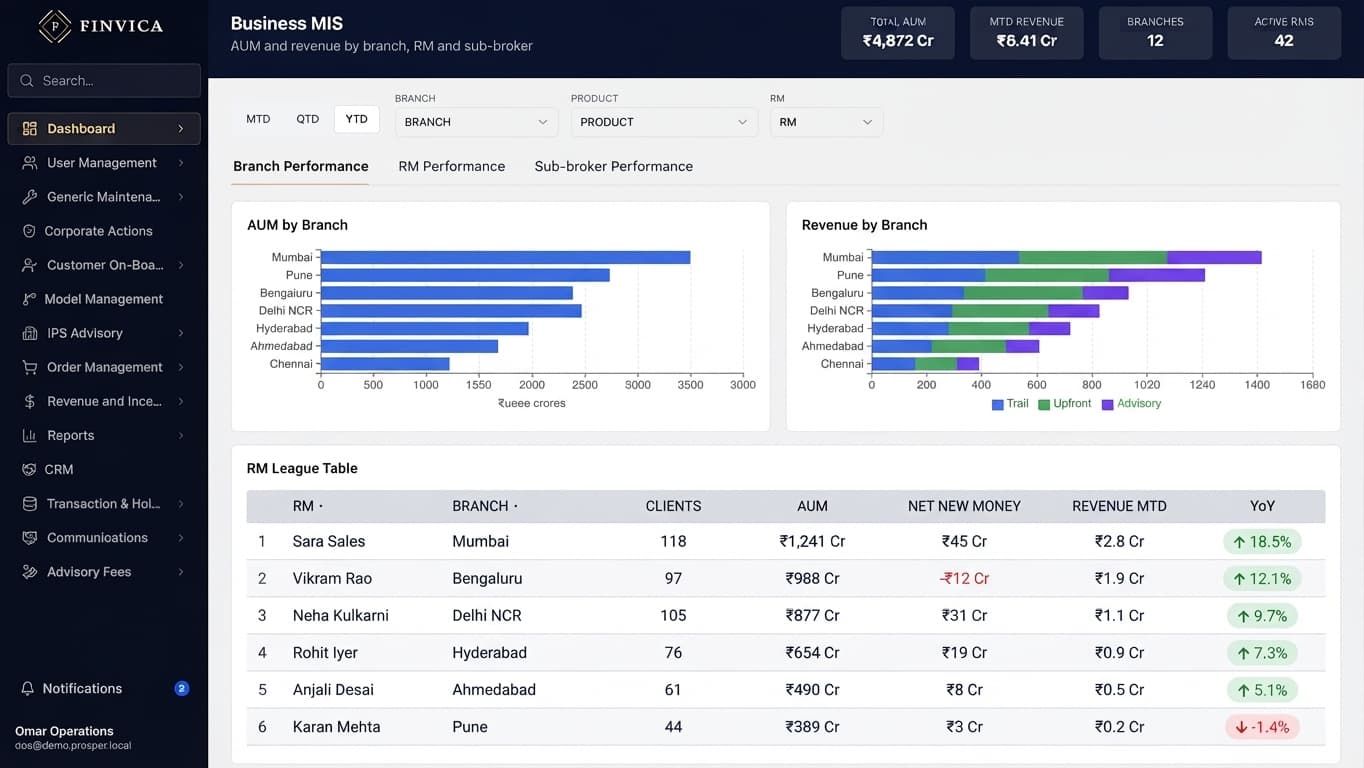1364x768 pixels.
Task: Select the QTD period toggle
Action: click(x=307, y=119)
